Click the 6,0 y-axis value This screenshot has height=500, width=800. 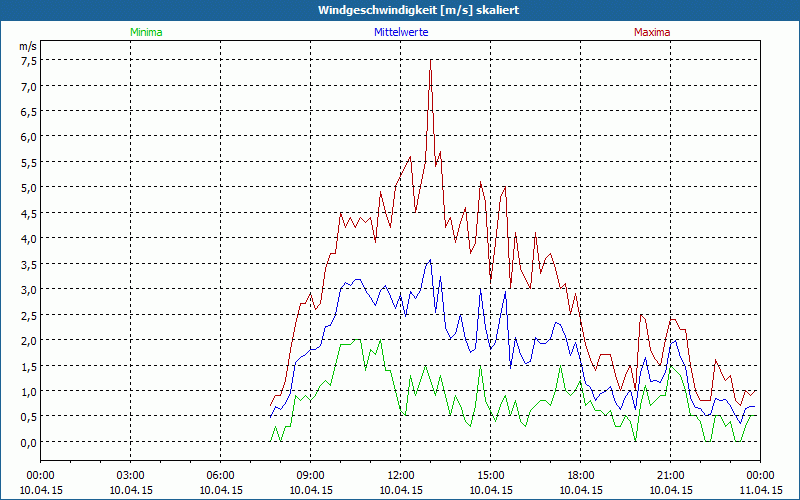(x=29, y=137)
